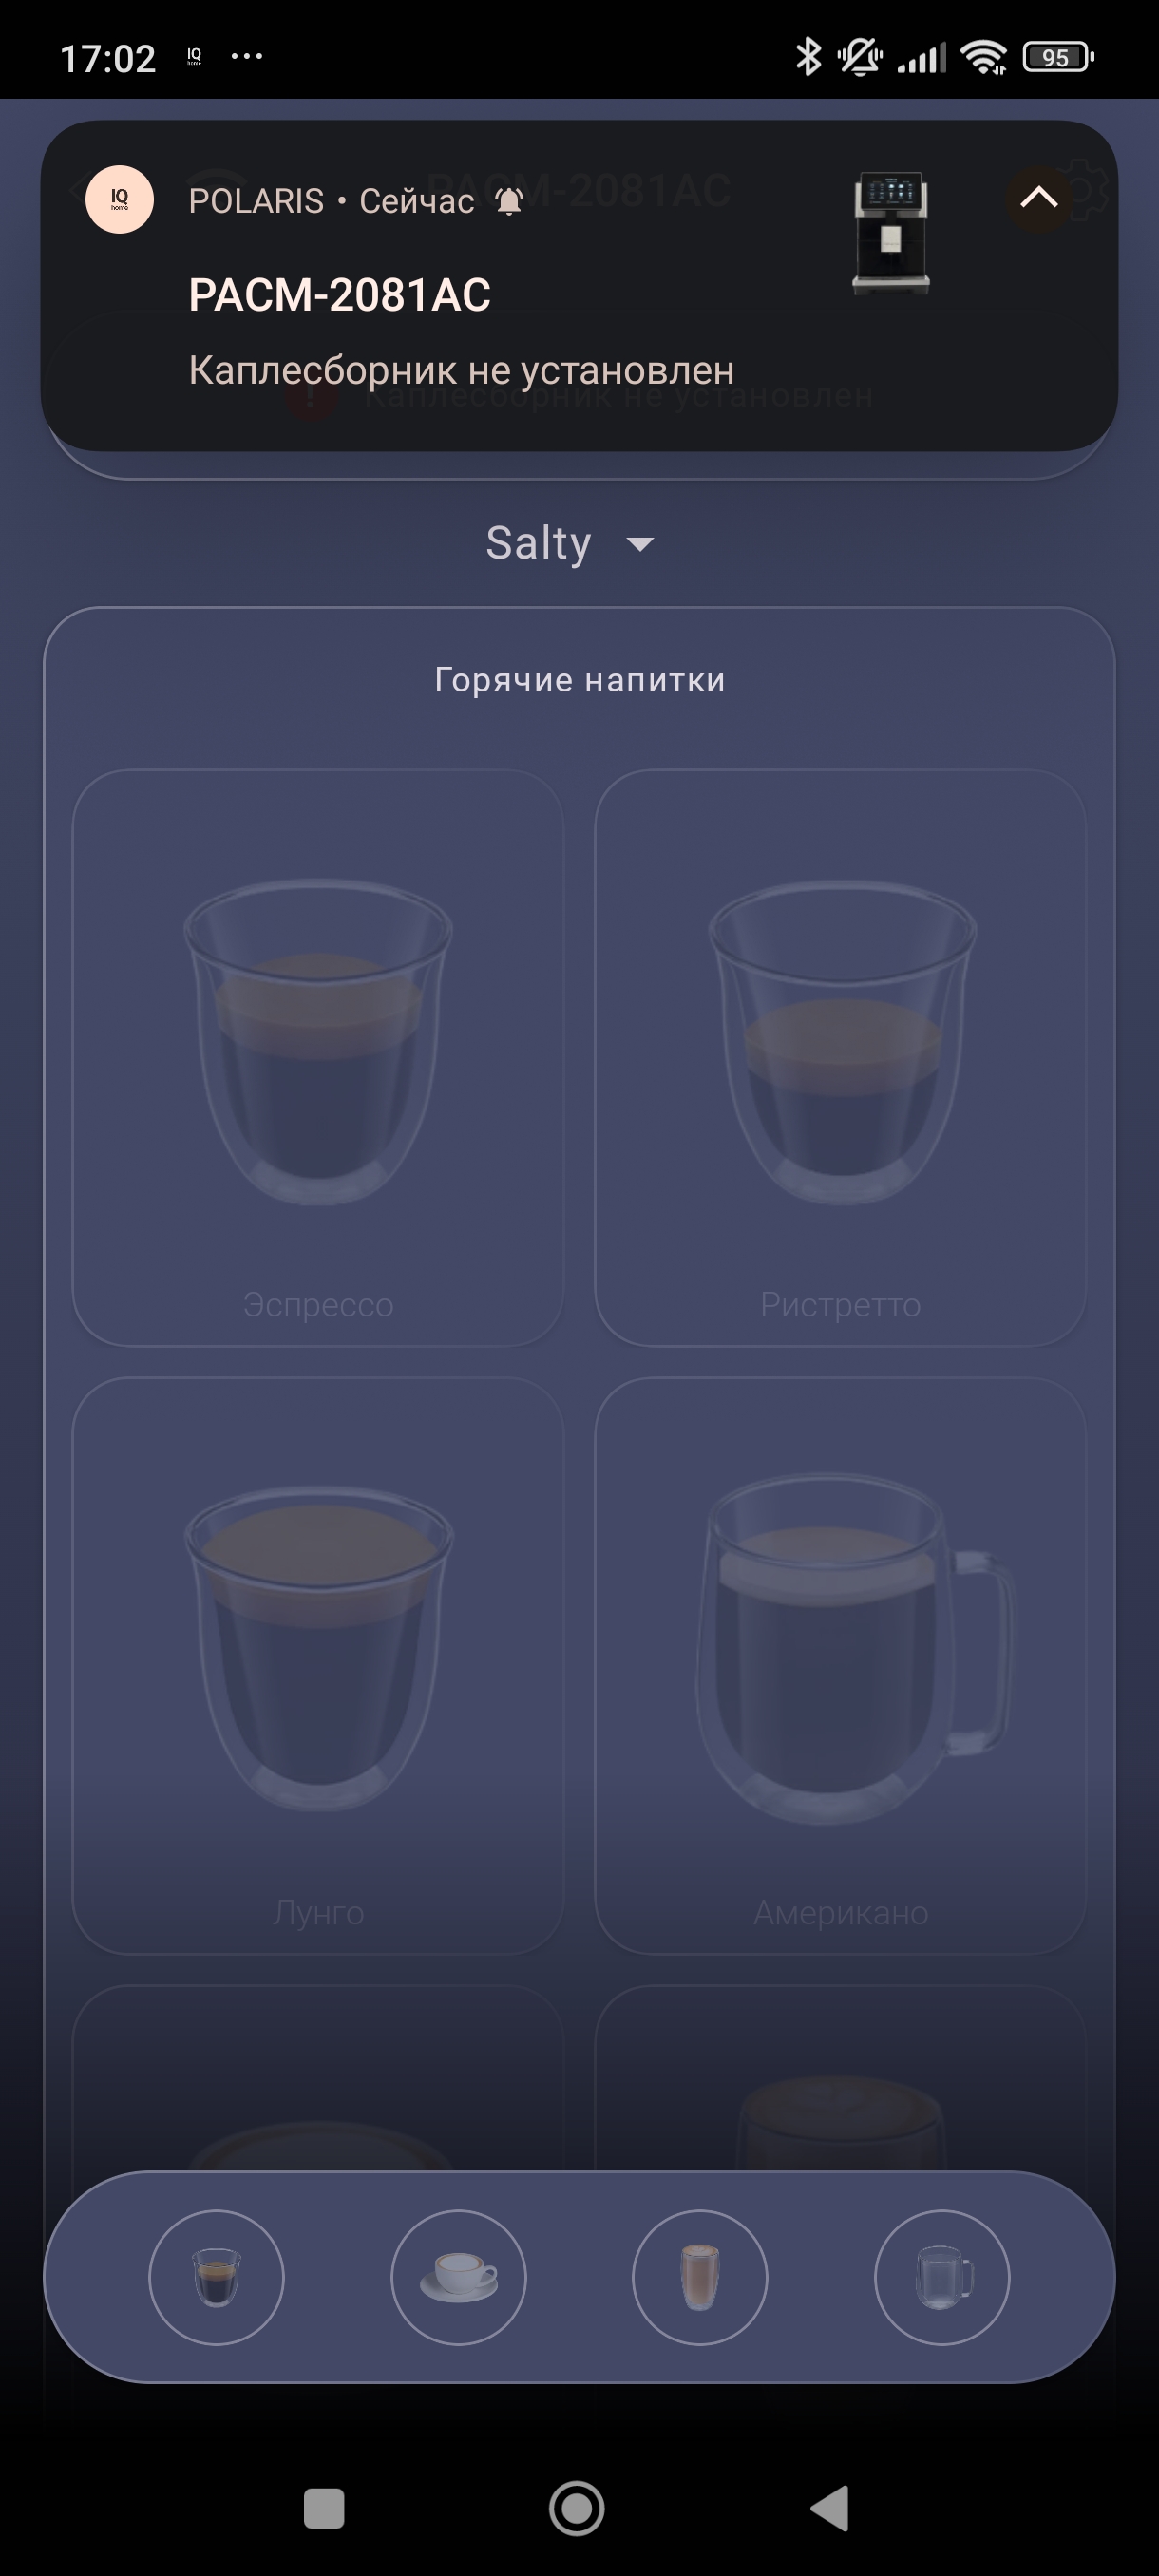1159x2576 pixels.
Task: Switch to latte glass category tab
Action: 700,2277
